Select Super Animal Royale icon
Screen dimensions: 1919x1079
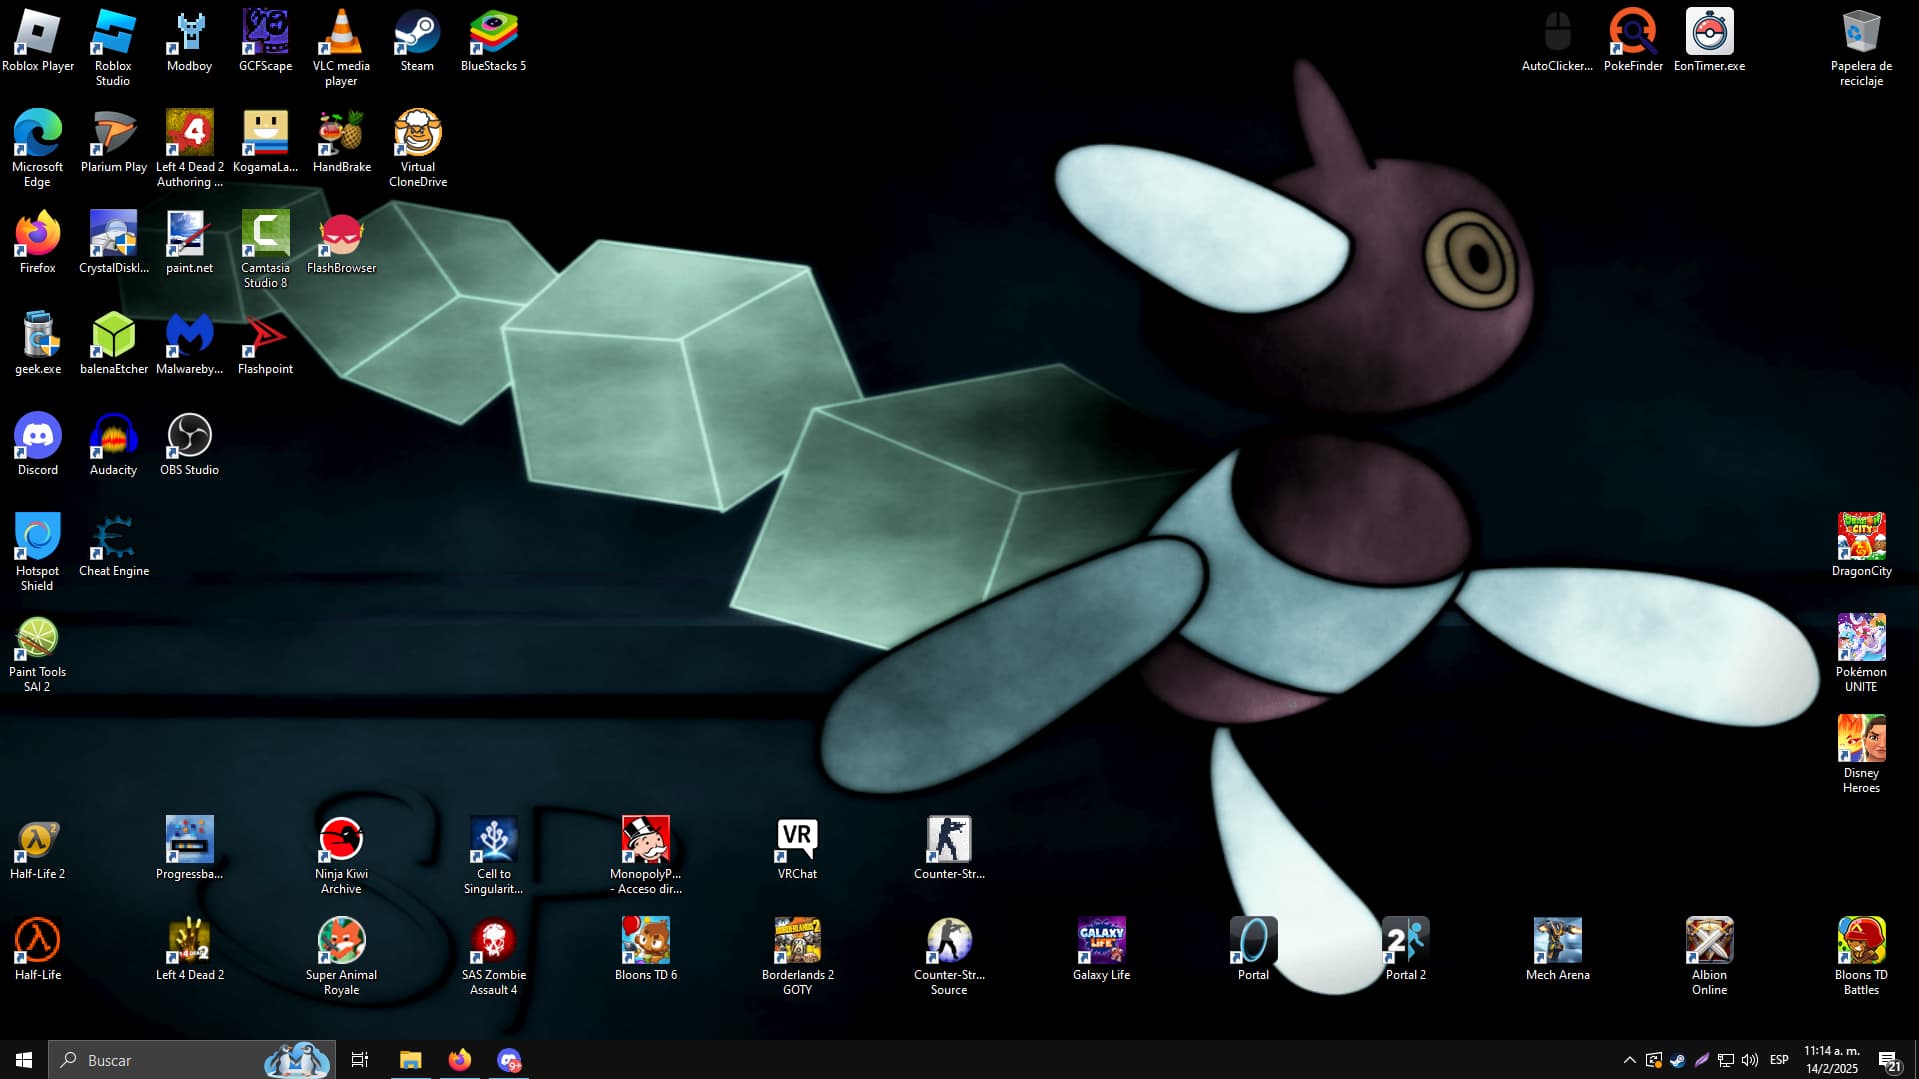pos(341,956)
